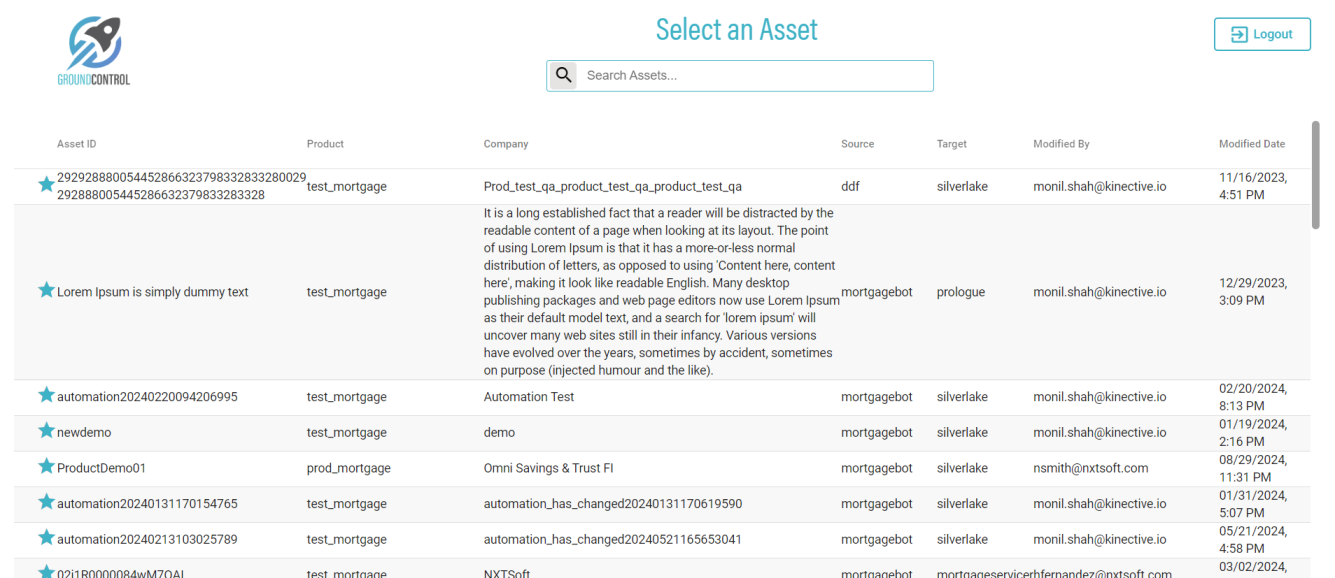Click star next to automation20240220094206995

46,395
